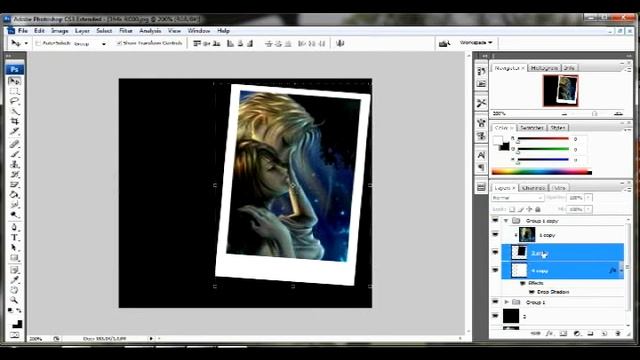Open the Auto-Select Group dropdown

tap(90, 43)
